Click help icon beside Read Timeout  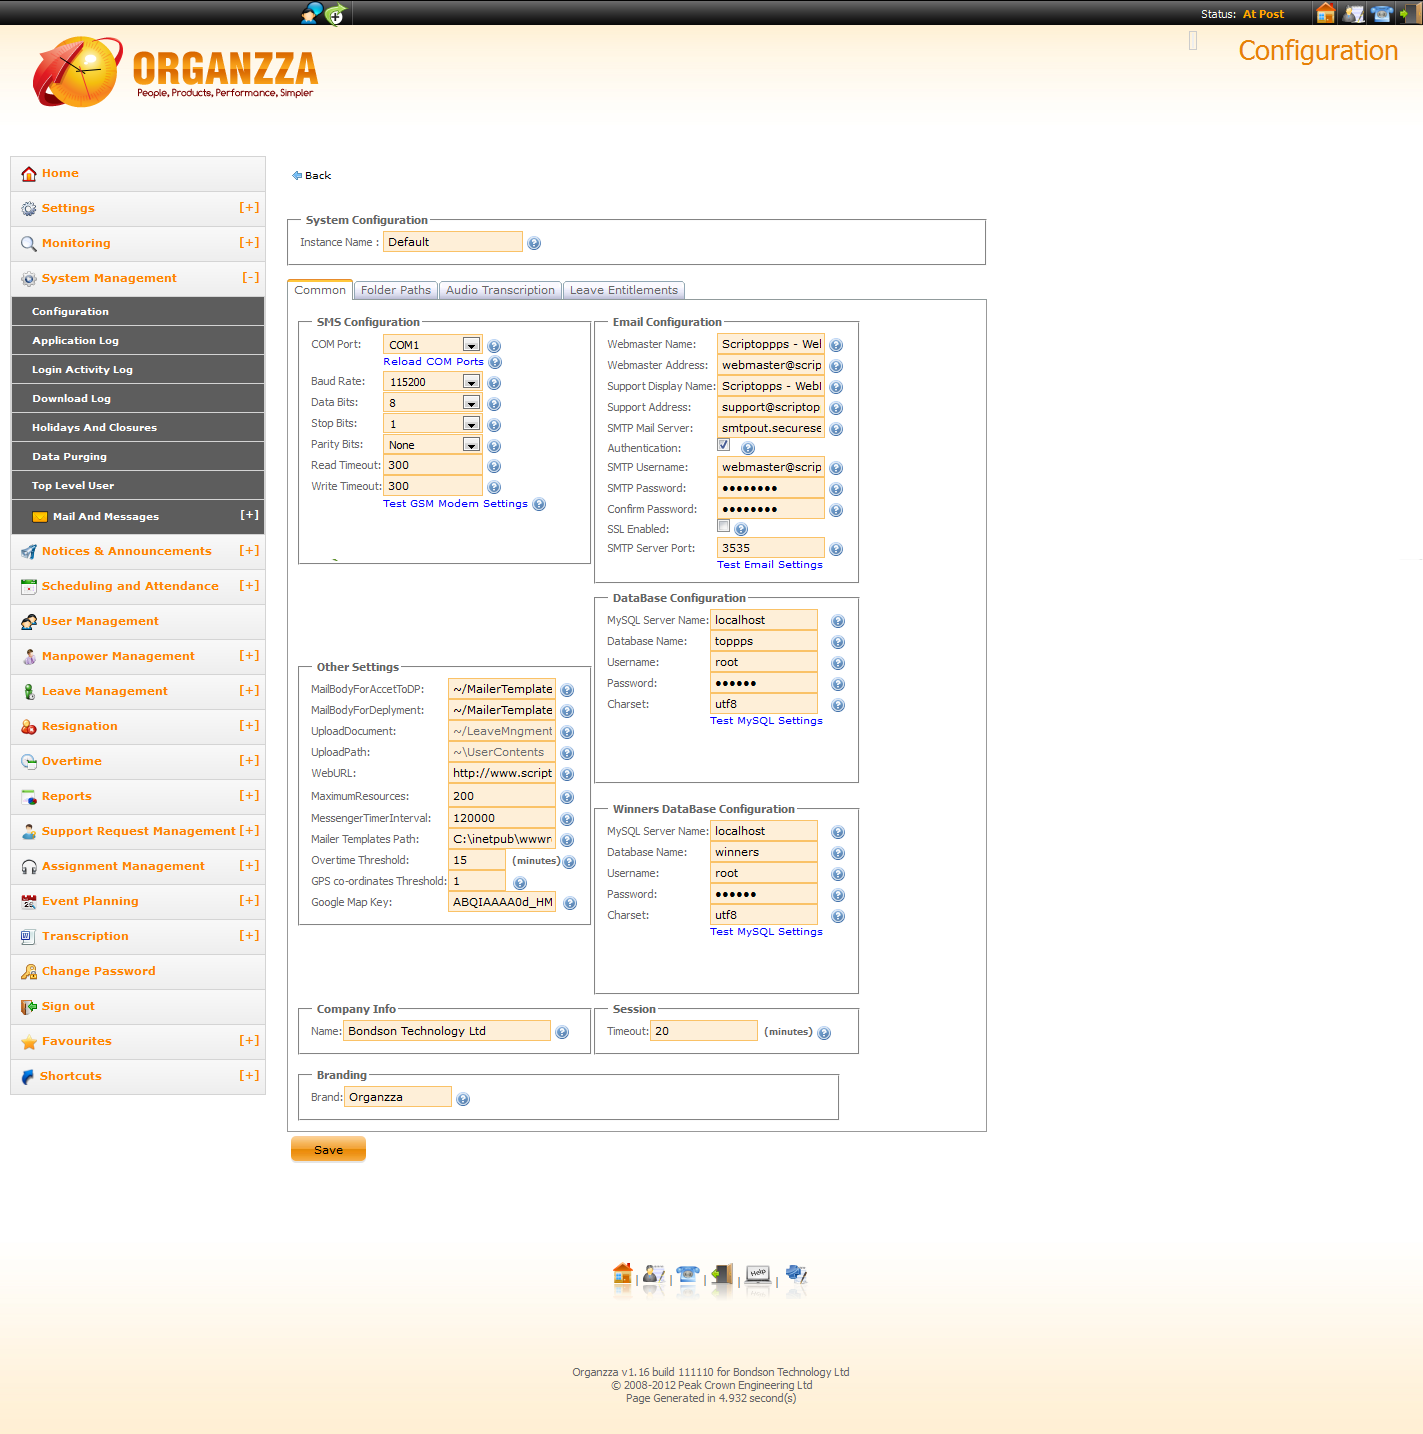coord(494,466)
